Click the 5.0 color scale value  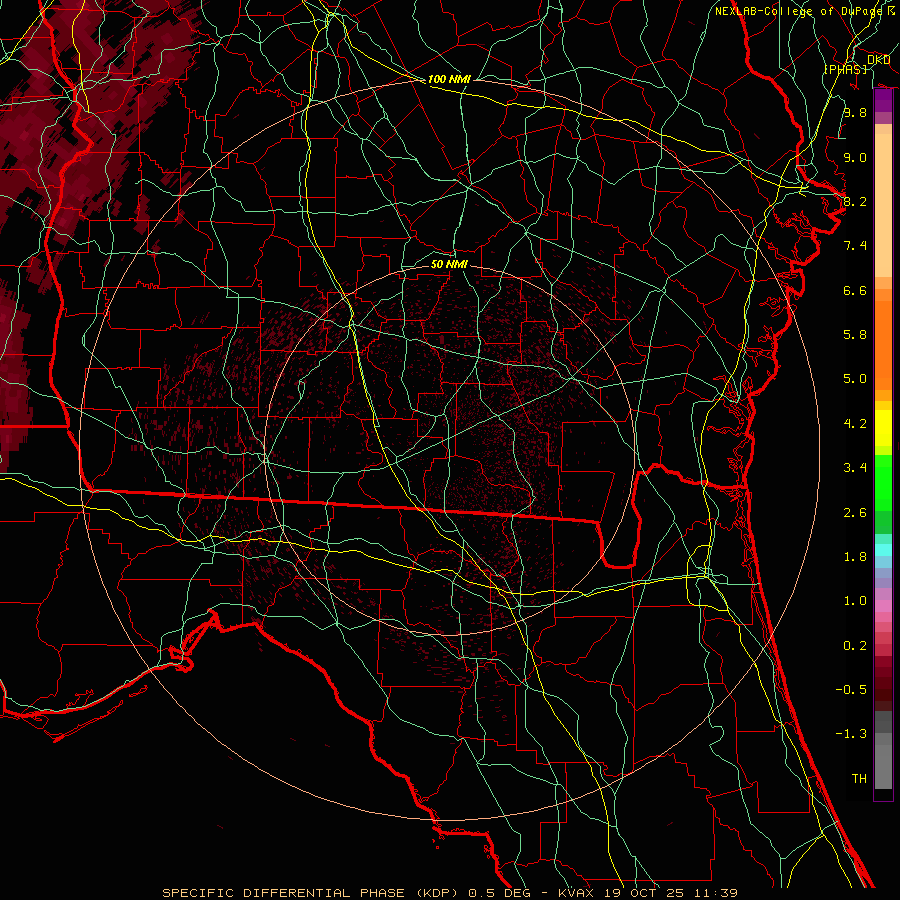tap(855, 379)
